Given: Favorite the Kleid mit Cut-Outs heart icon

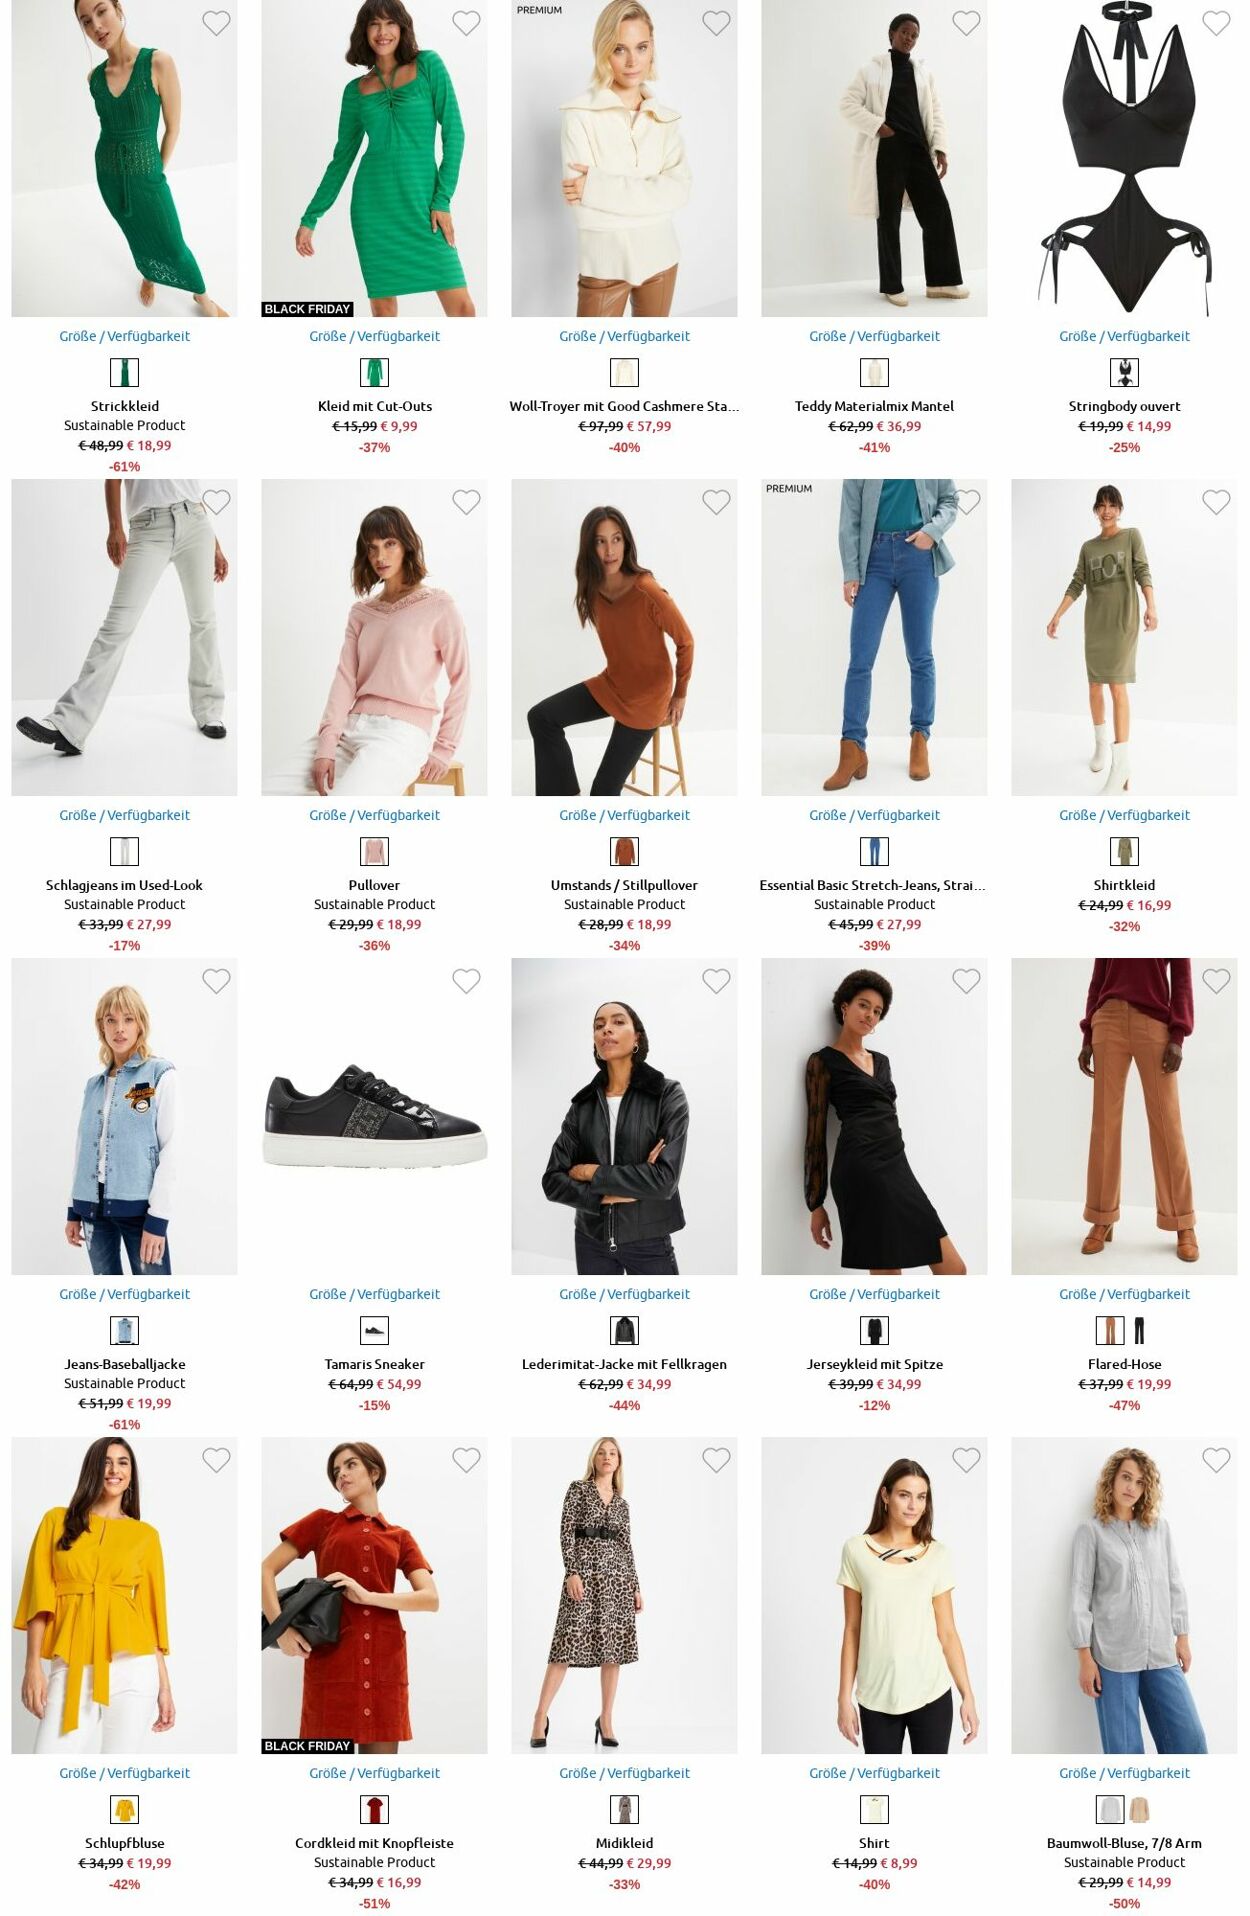Looking at the screenshot, I should [x=466, y=23].
